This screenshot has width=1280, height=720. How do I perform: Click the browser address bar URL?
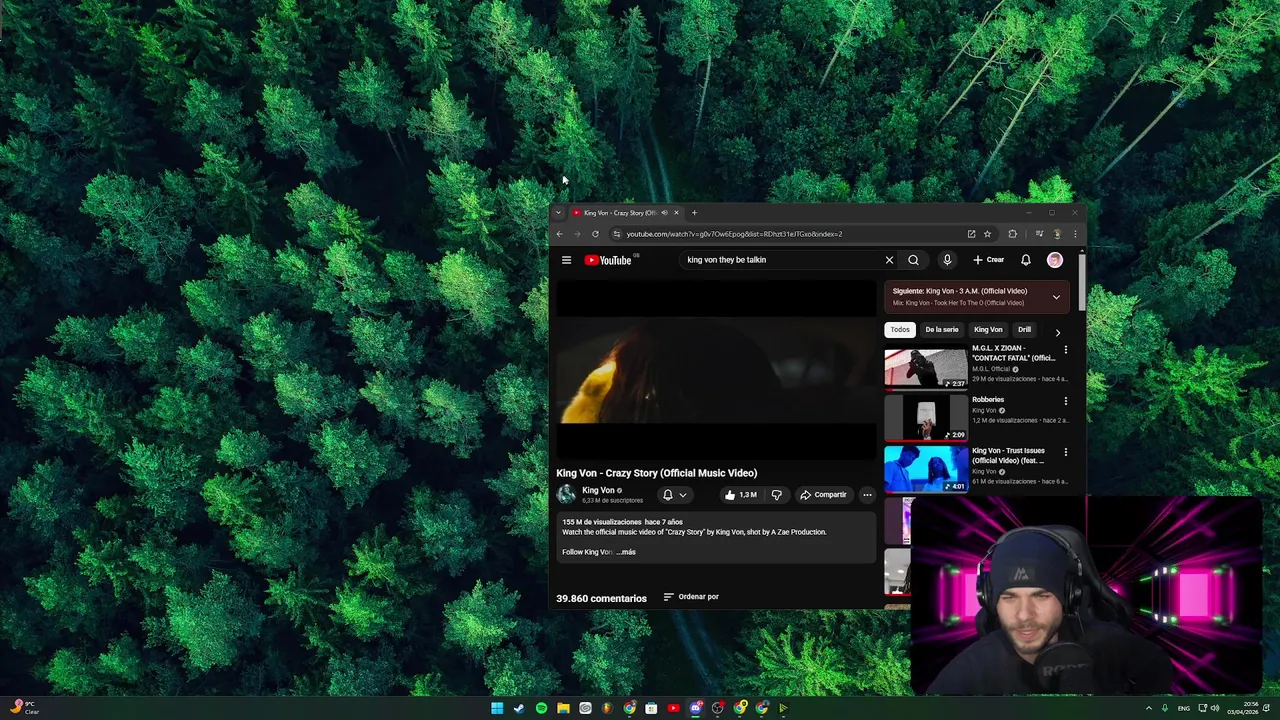pyautogui.click(x=735, y=234)
